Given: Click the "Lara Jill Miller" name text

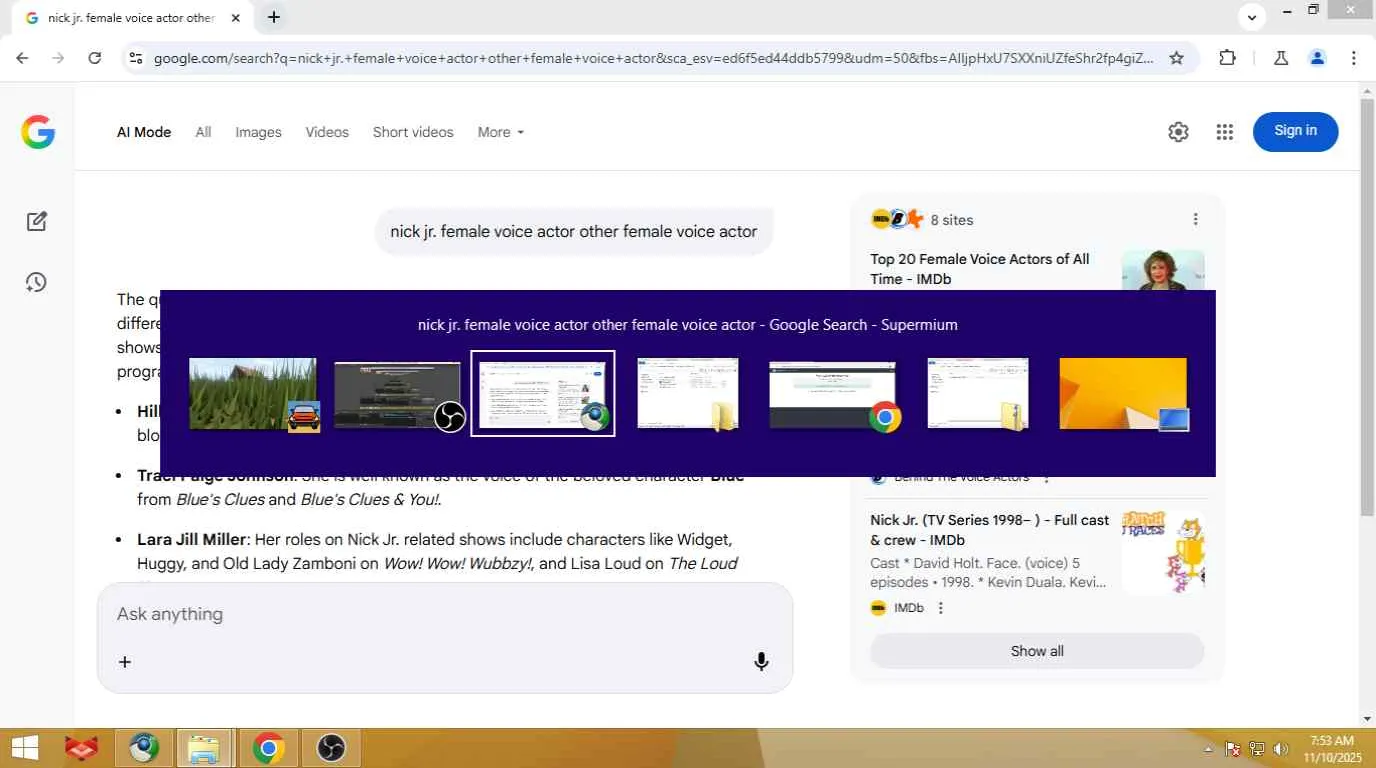Looking at the screenshot, I should tap(191, 540).
